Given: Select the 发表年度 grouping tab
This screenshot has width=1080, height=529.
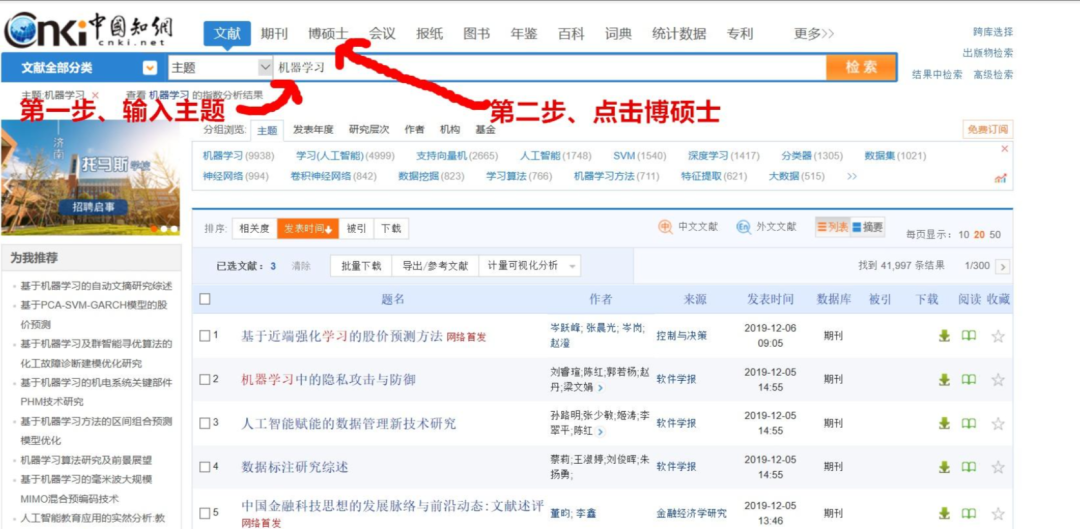Looking at the screenshot, I should [313, 129].
